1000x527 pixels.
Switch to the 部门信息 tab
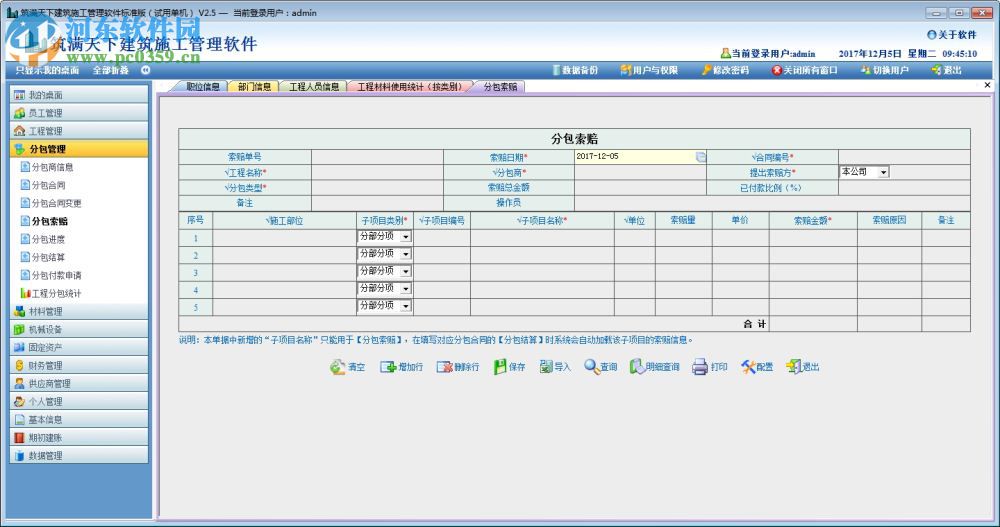pos(254,87)
